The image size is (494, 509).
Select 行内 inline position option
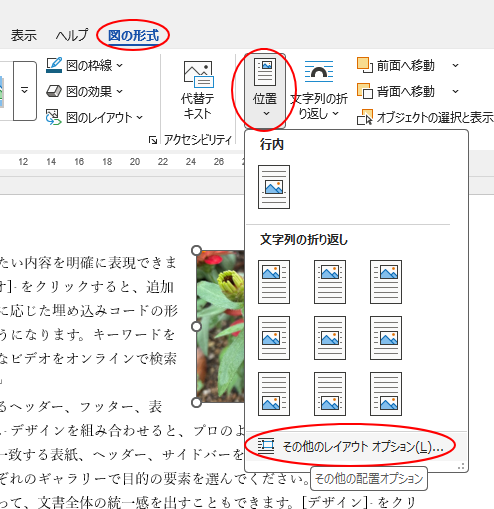[x=274, y=187]
